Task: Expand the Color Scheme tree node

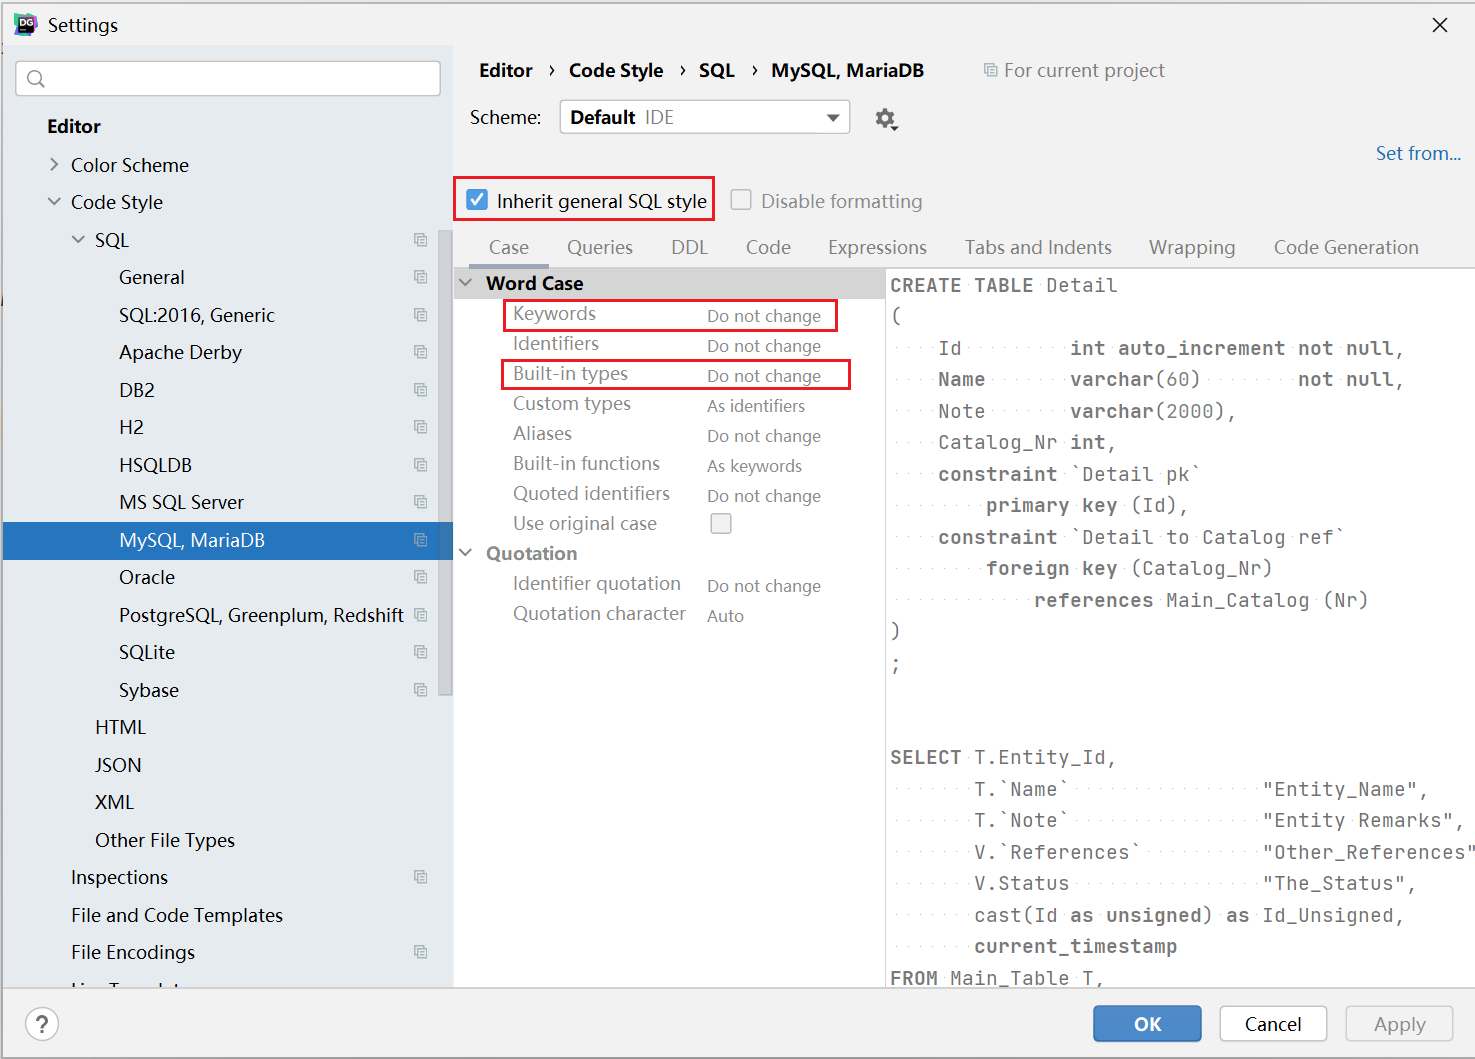Action: (x=54, y=165)
